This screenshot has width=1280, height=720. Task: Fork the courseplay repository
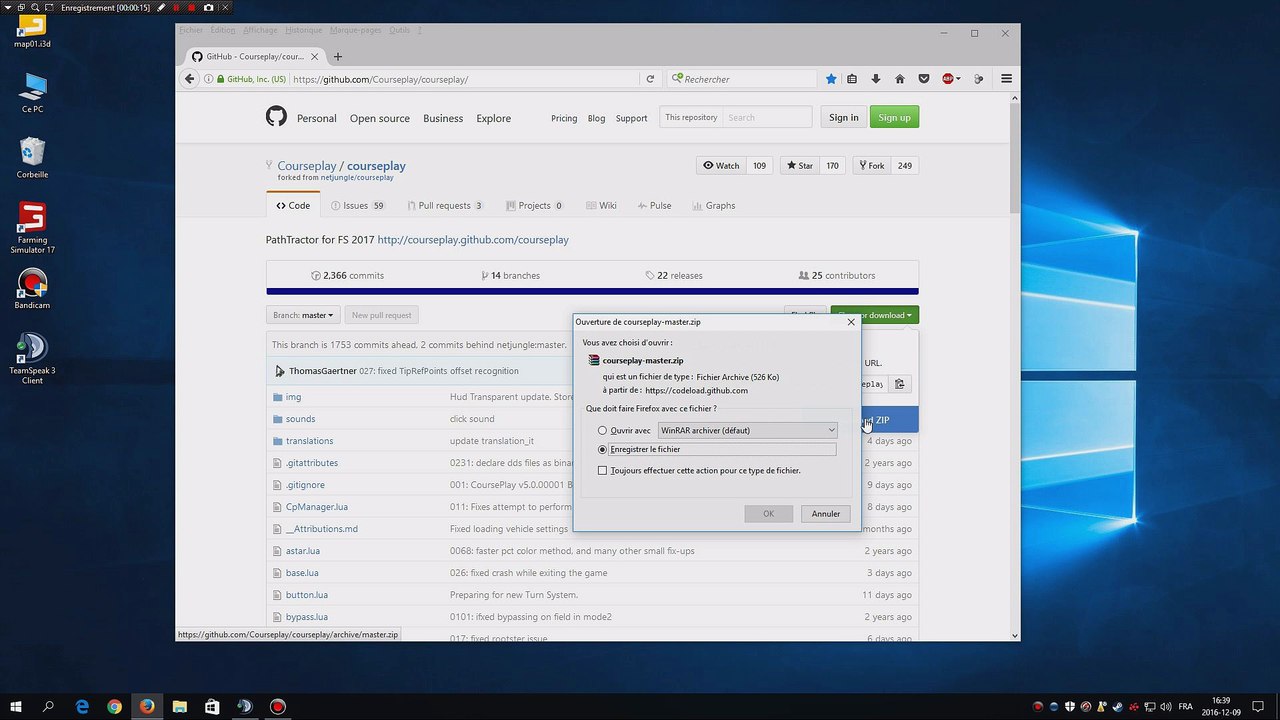[870, 165]
